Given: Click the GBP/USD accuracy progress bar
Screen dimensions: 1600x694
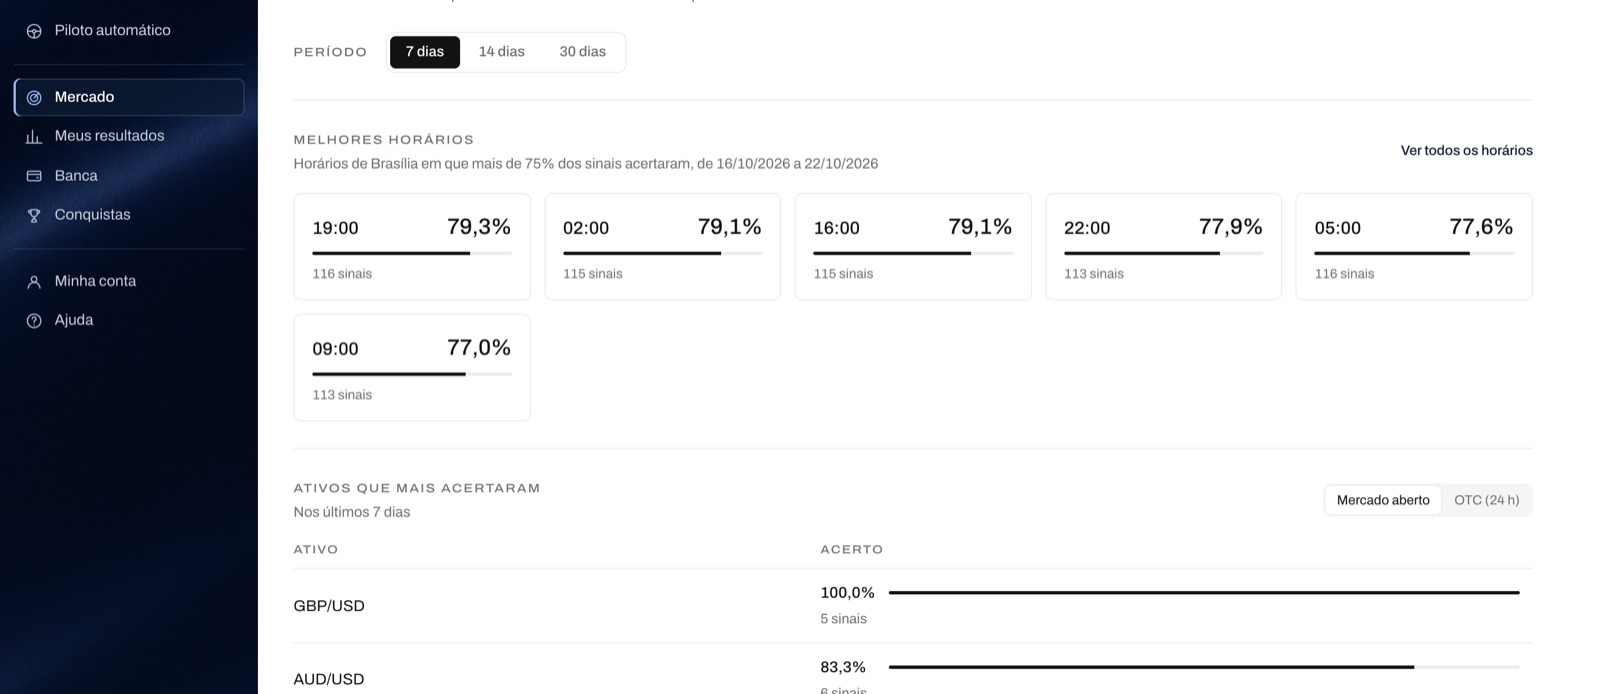Looking at the screenshot, I should click(x=1204, y=593).
